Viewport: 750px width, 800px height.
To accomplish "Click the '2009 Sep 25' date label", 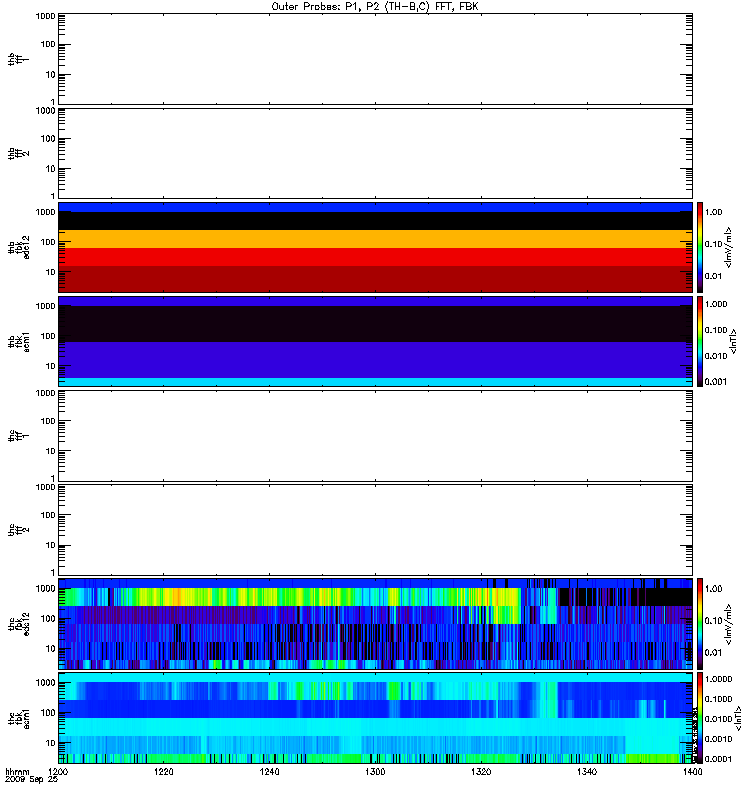I will (x=31, y=780).
